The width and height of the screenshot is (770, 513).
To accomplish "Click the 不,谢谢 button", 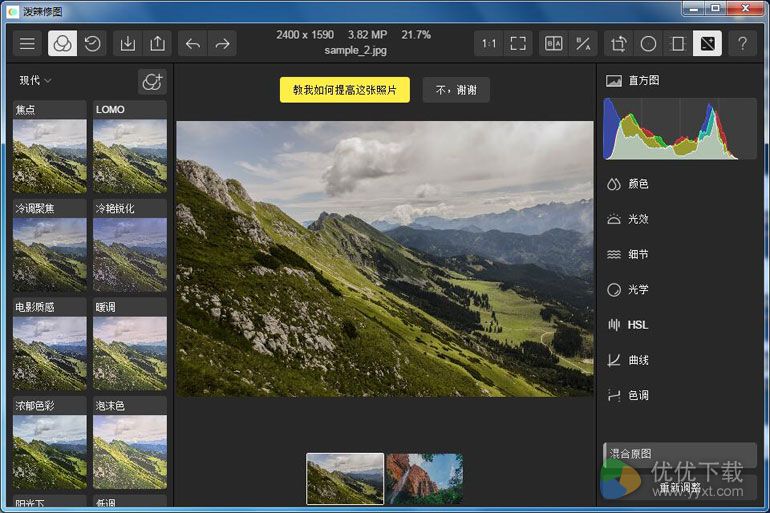I will click(x=456, y=90).
